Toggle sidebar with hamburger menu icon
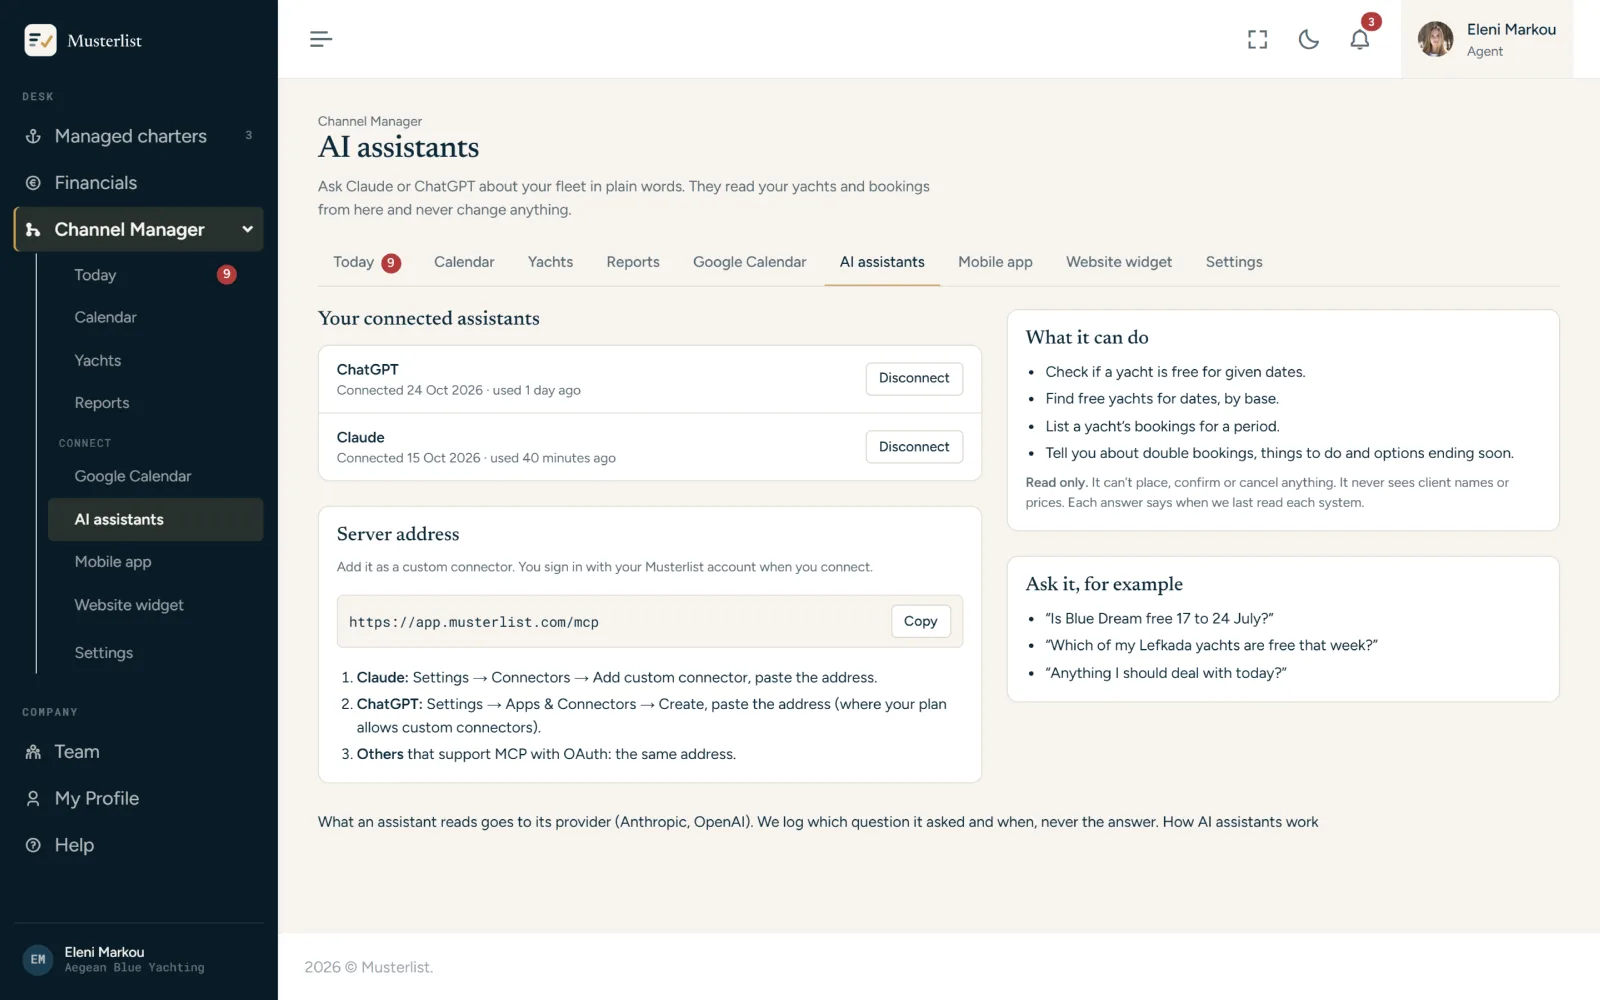This screenshot has height=1000, width=1600. point(320,39)
